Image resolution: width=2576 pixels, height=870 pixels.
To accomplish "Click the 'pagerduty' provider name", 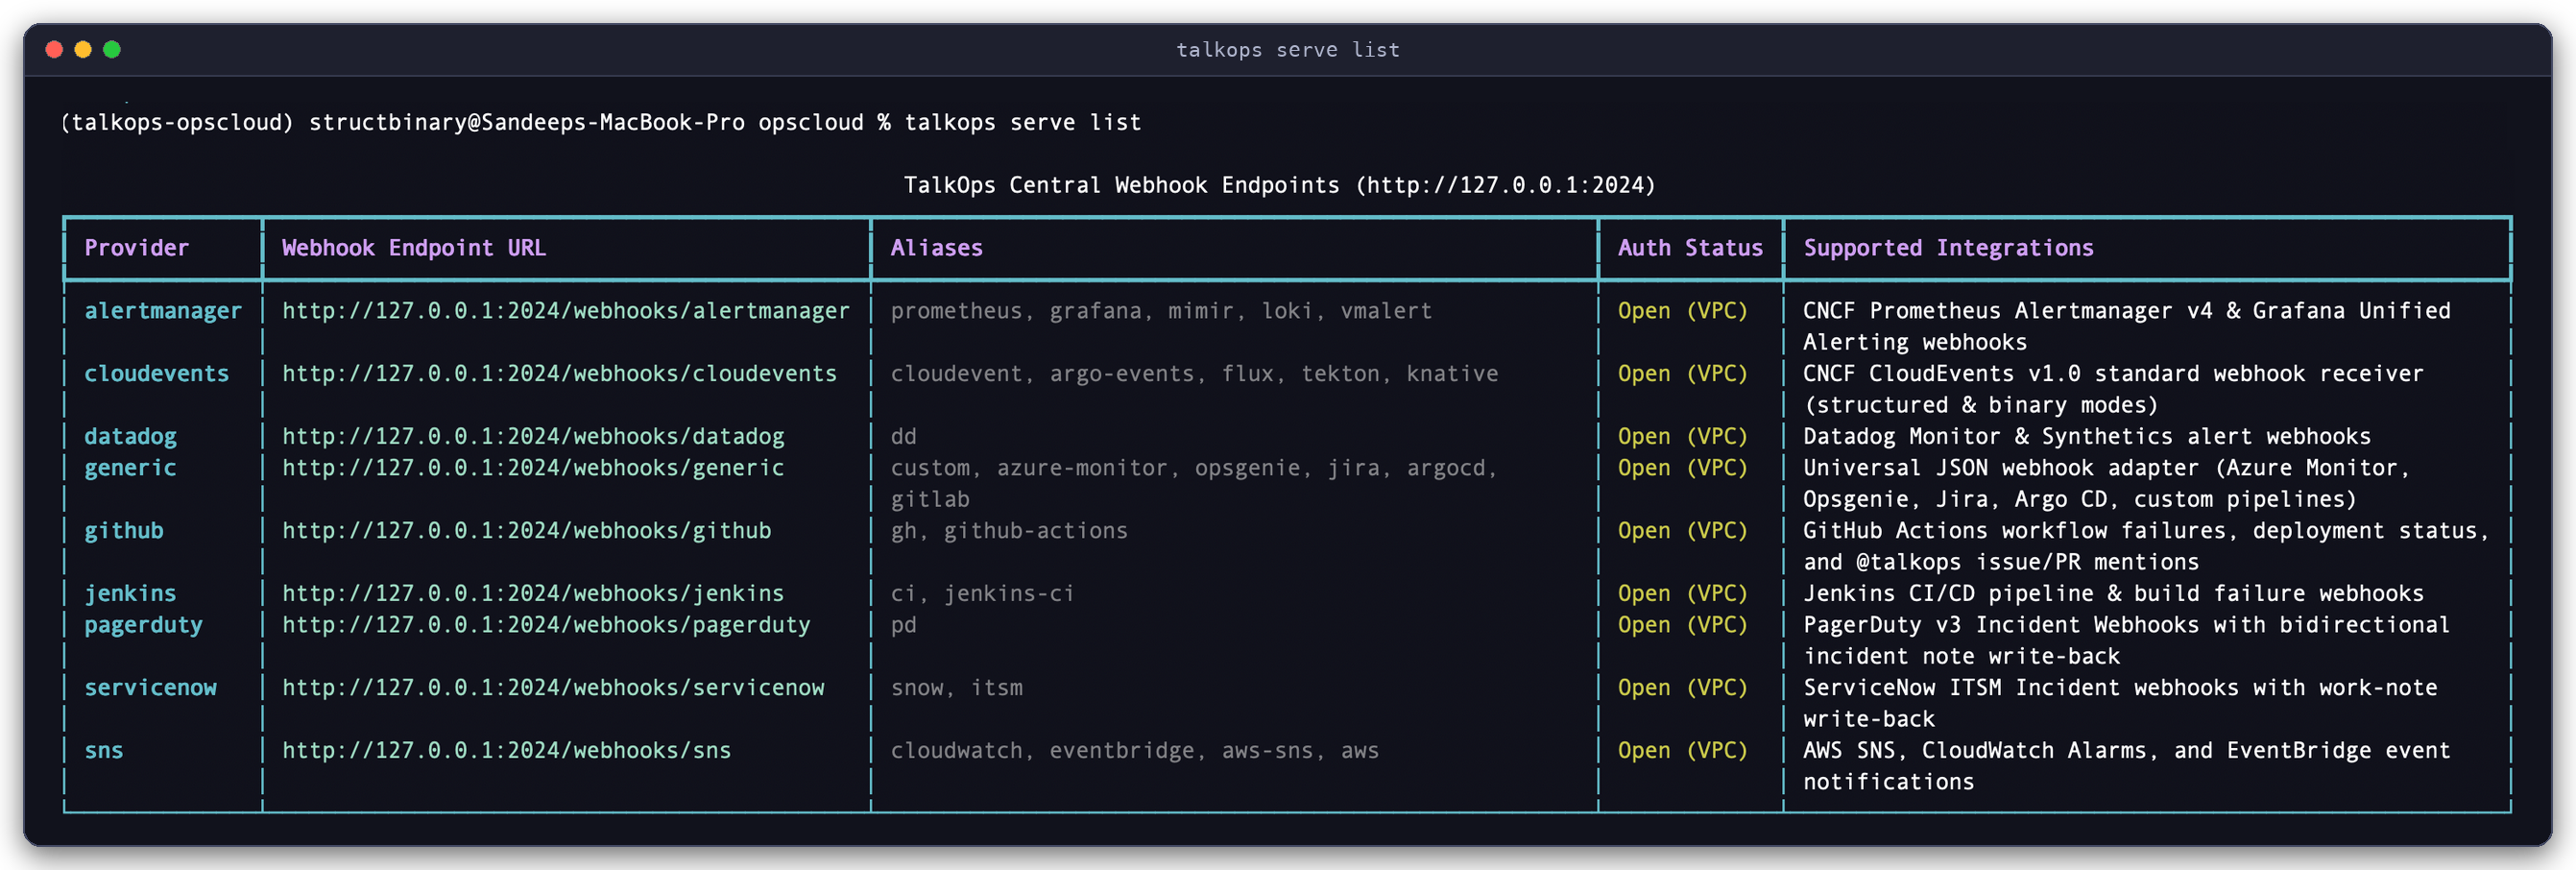I will point(143,625).
